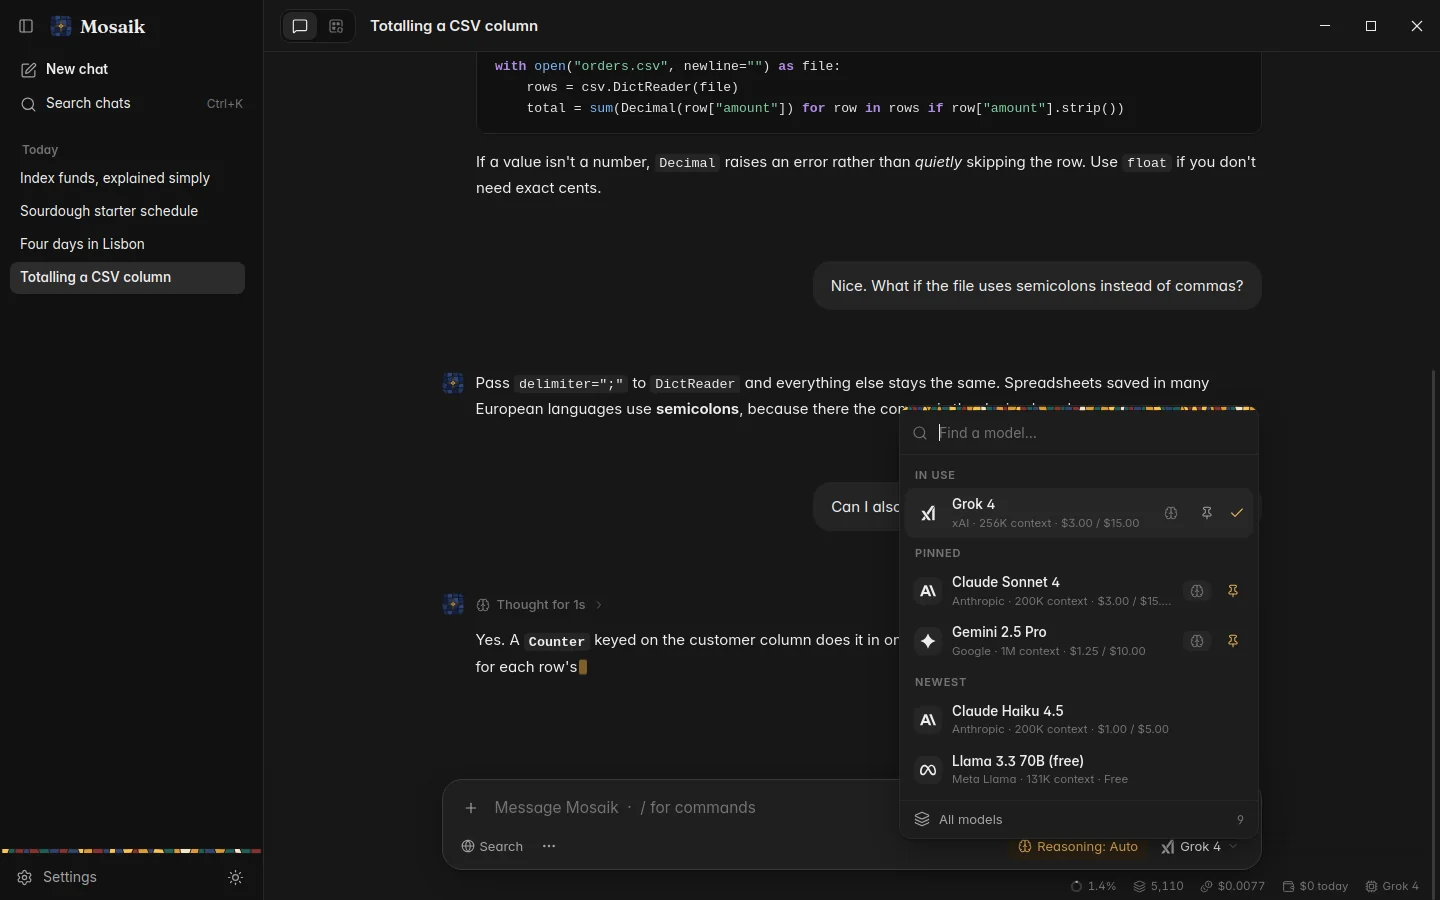Viewport: 1440px width, 900px height.
Task: Click the Mosaik logo icon
Action: [x=61, y=26]
